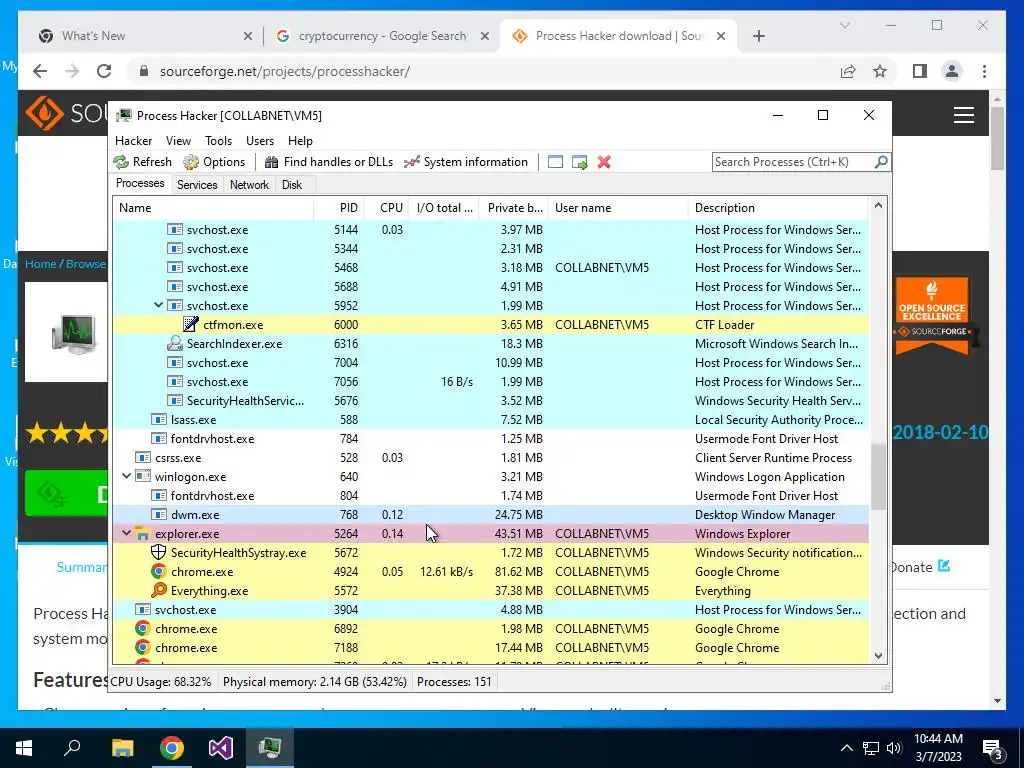Open SourceForge hamburger menu

pyautogui.click(x=964, y=115)
